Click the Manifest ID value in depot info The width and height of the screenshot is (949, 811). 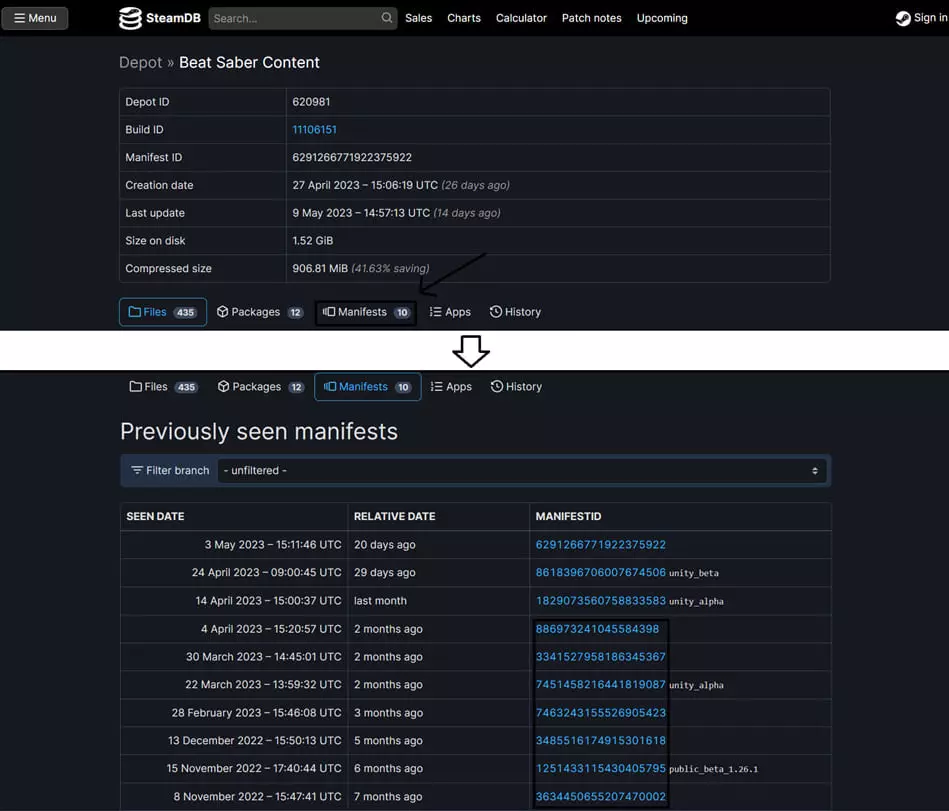coord(352,157)
